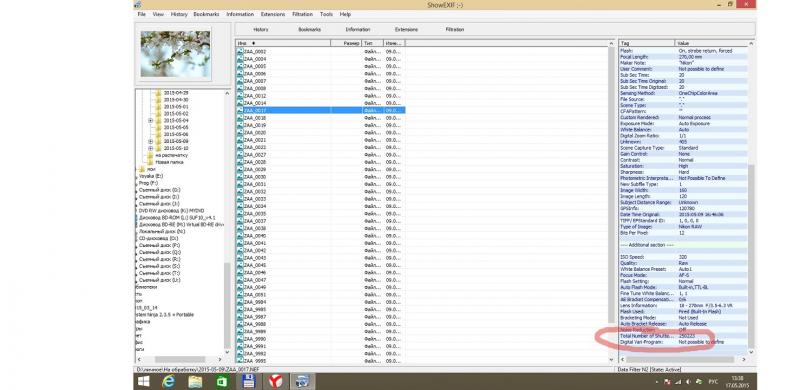
Task: Sort the file list by the name column header
Action: click(x=283, y=43)
